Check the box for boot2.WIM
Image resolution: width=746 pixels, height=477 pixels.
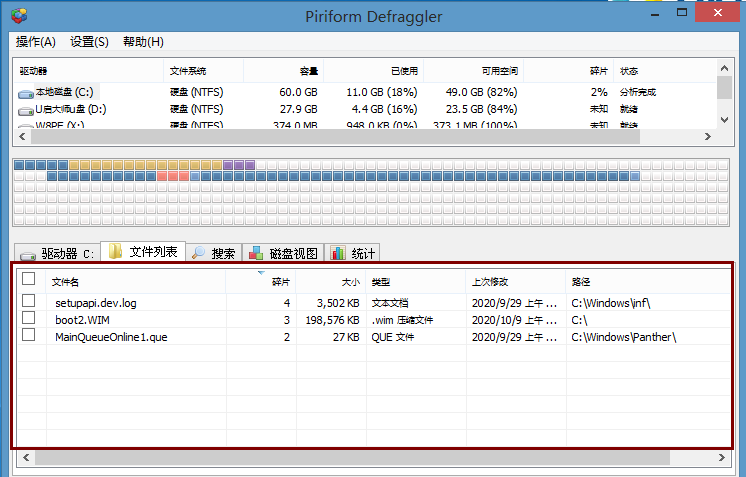pos(29,318)
